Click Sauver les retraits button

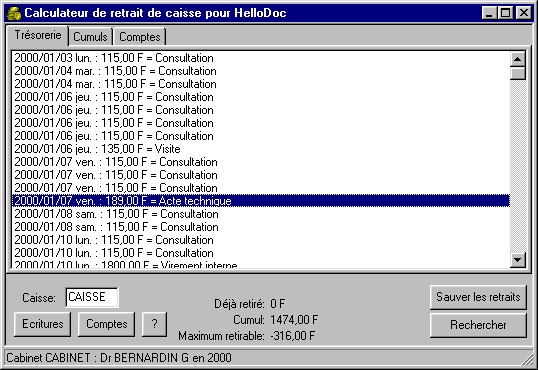point(478,297)
